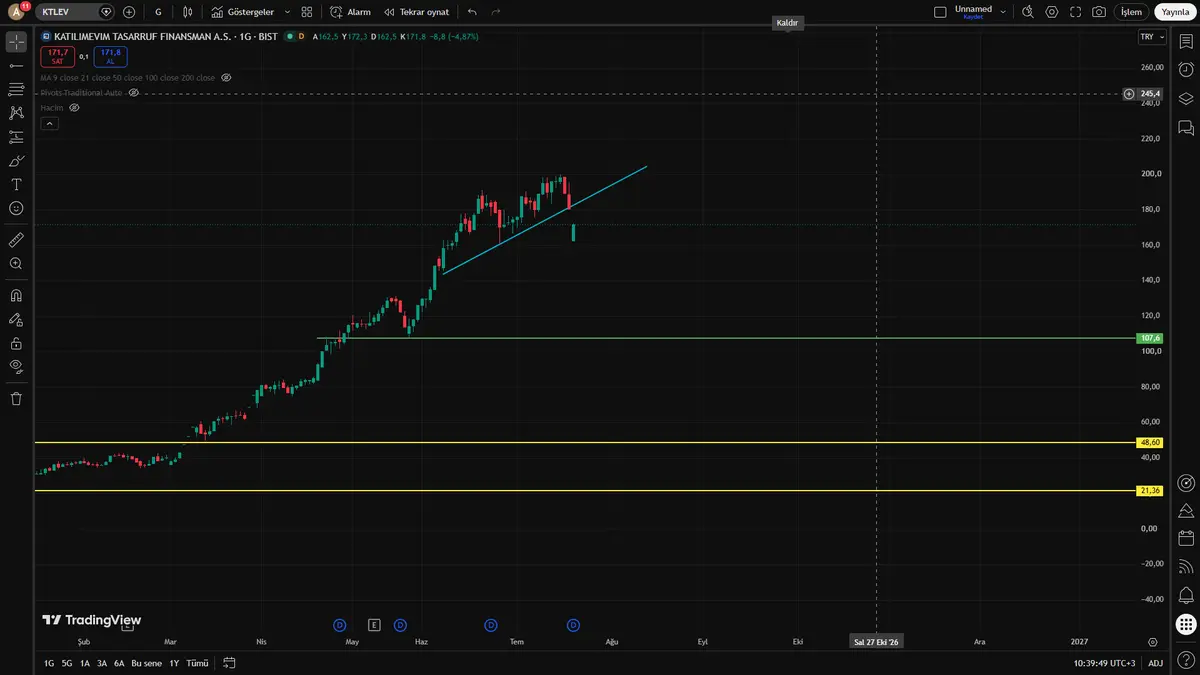1200x675 pixels.
Task: Open the quick search icon
Action: (x=1028, y=12)
